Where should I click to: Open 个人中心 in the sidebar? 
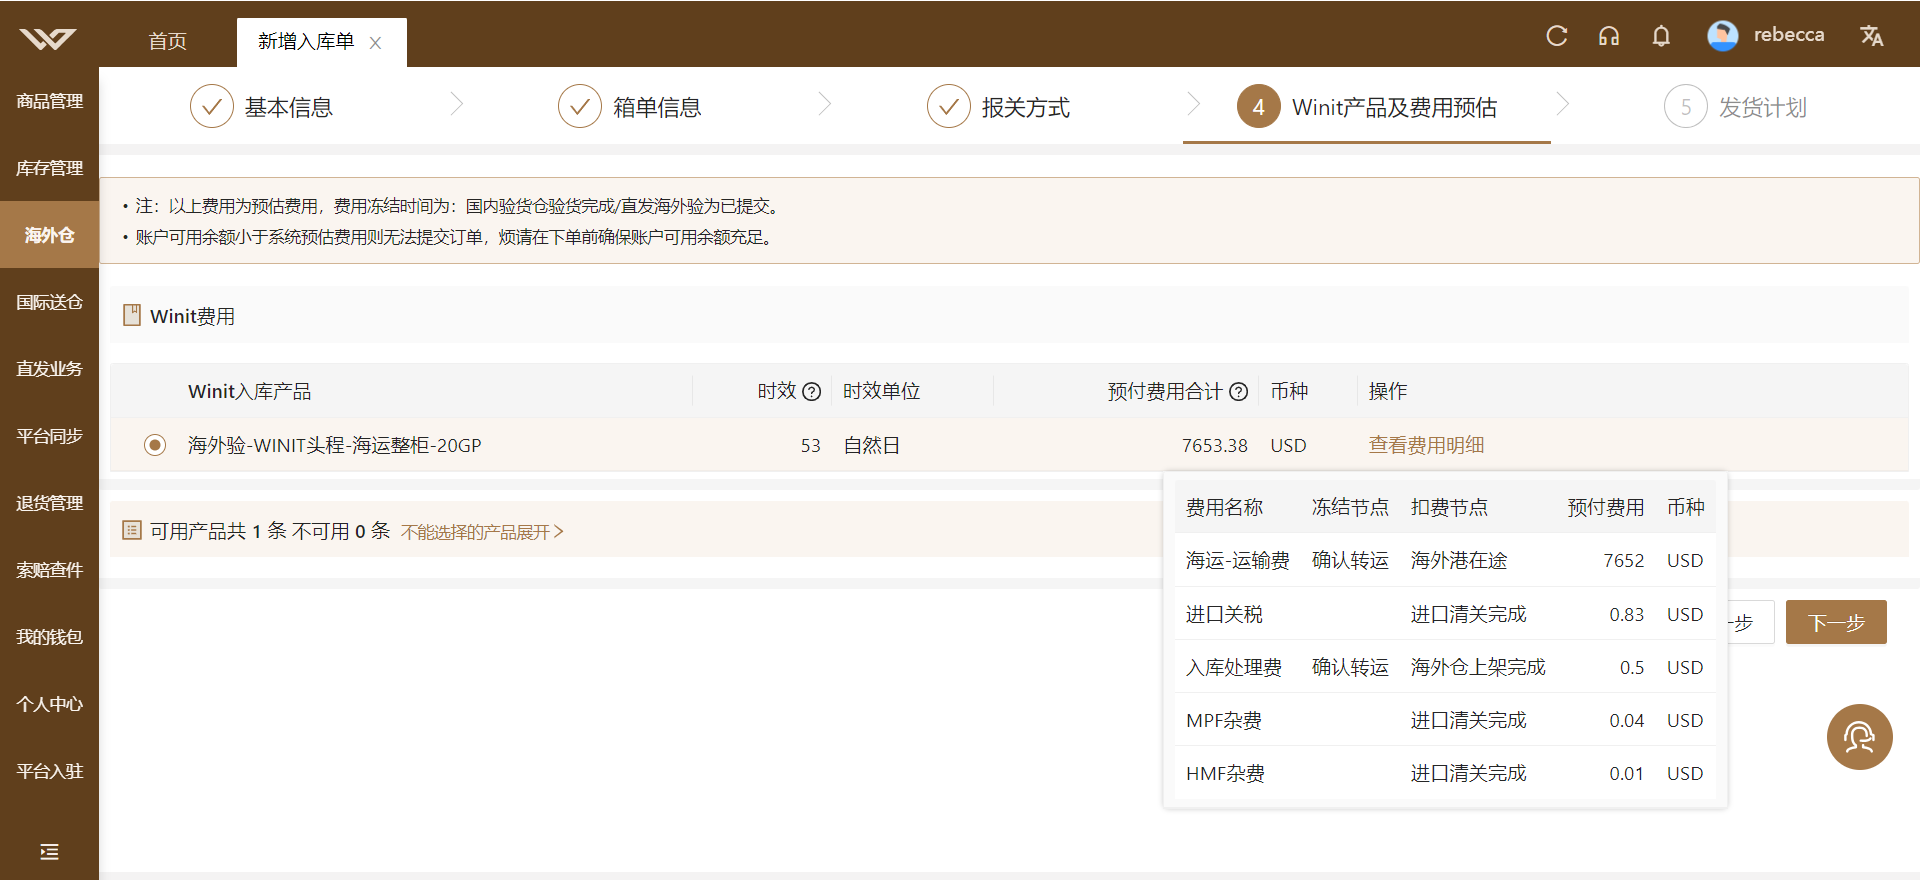(x=49, y=704)
